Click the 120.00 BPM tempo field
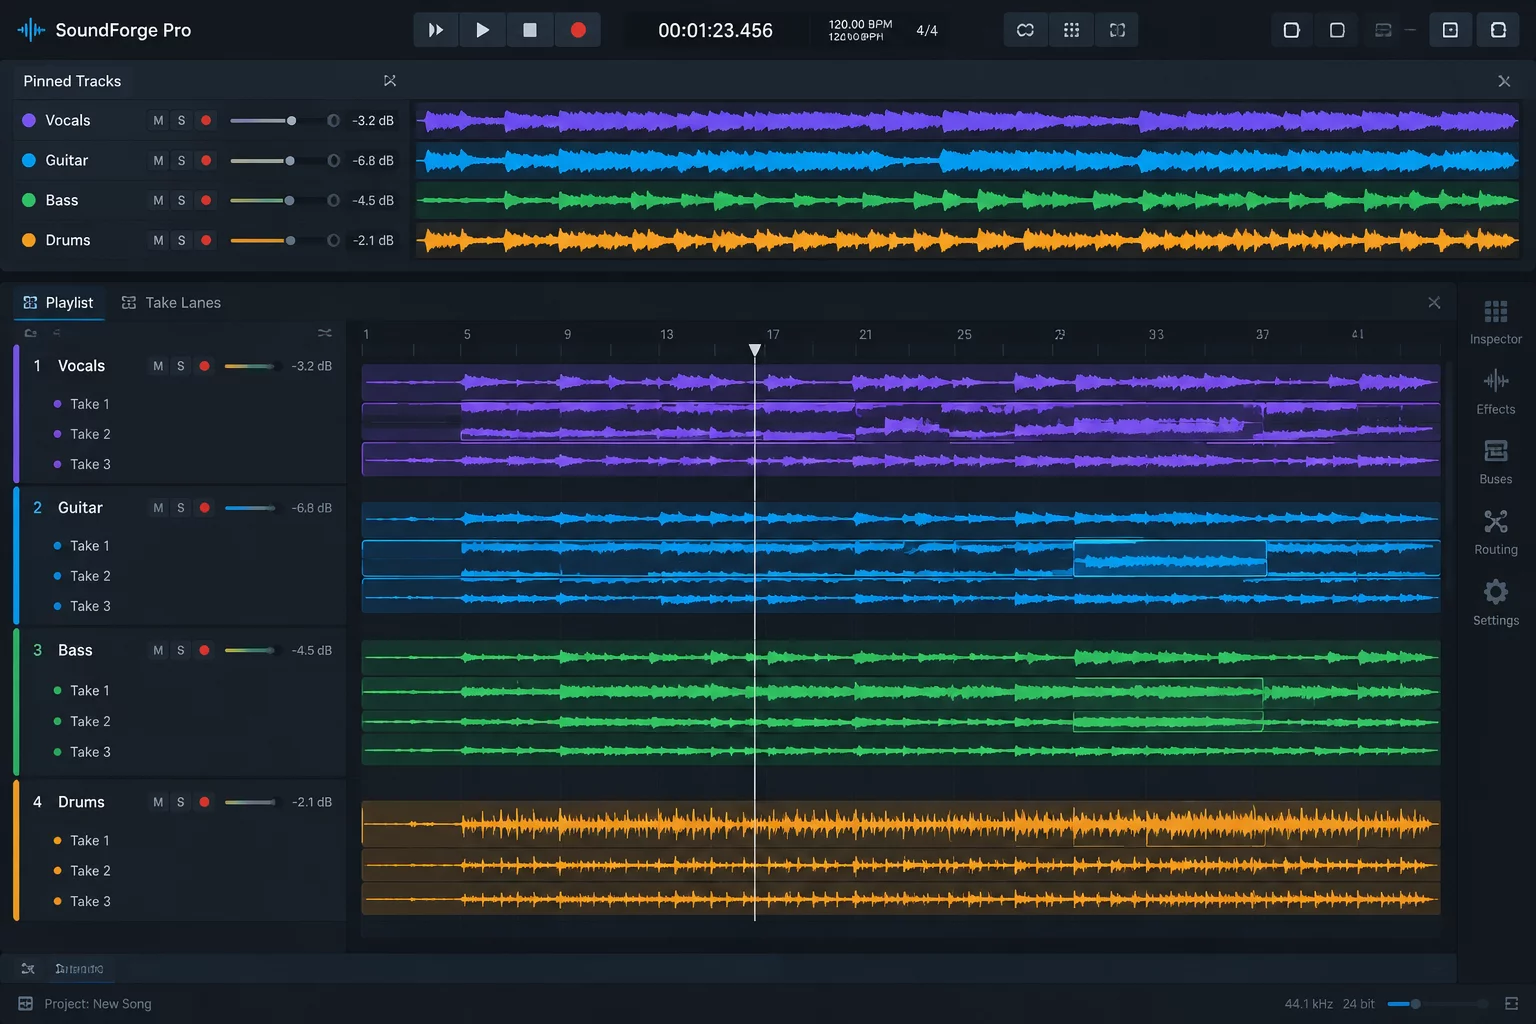Viewport: 1536px width, 1024px height. [x=860, y=24]
